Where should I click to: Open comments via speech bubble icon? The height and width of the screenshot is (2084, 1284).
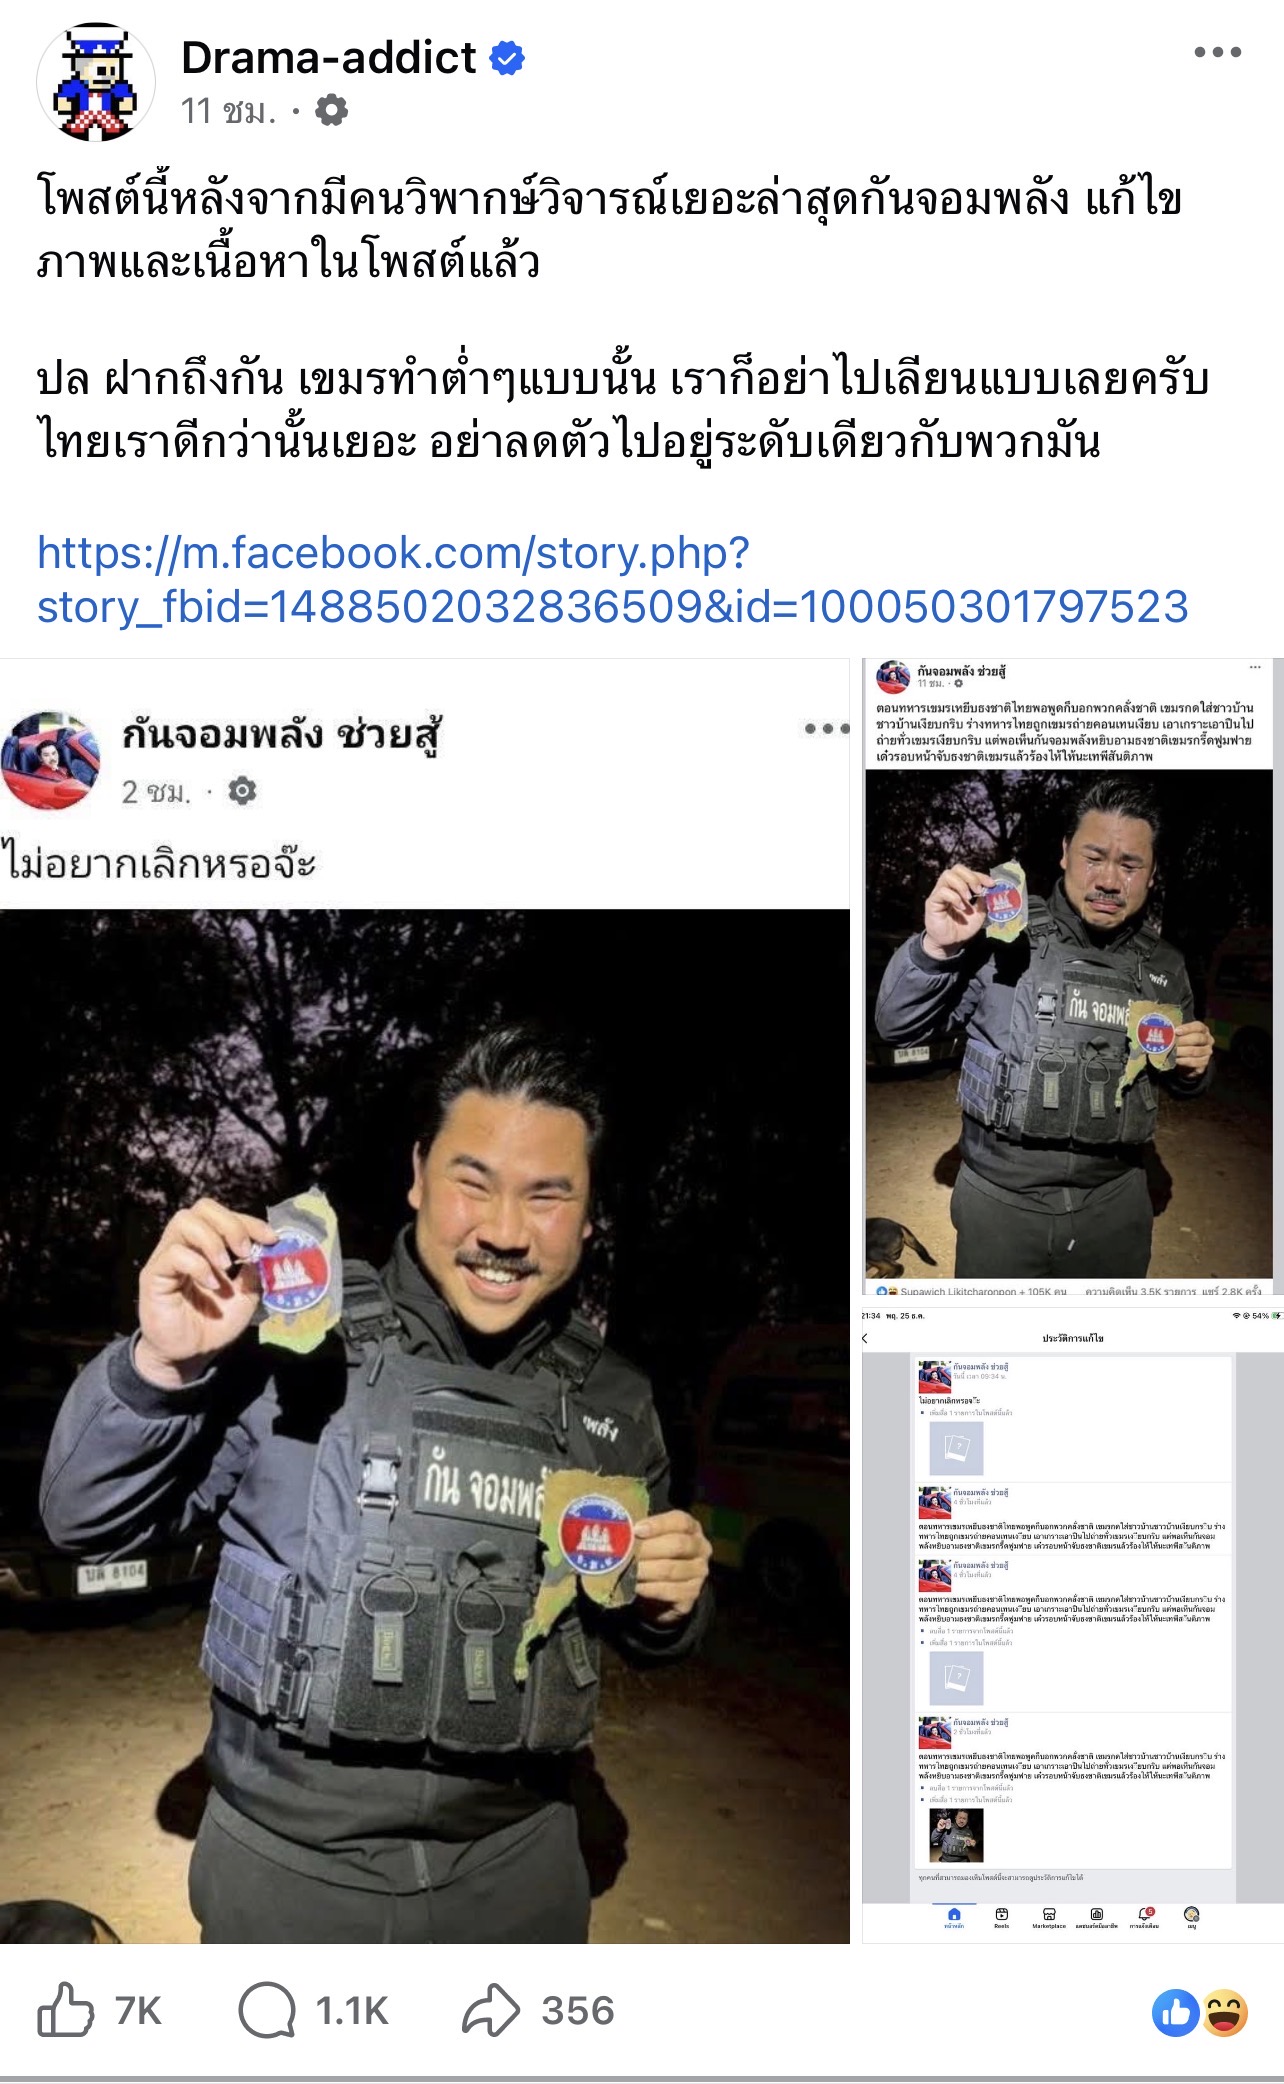[266, 2009]
